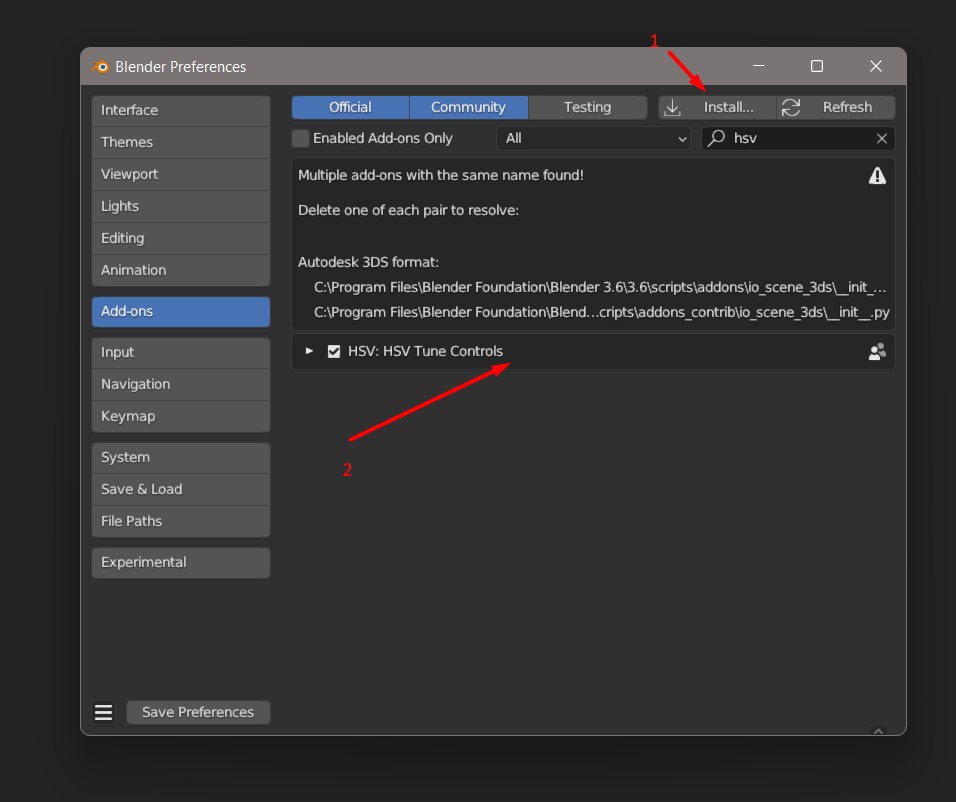This screenshot has height=802, width=956.
Task: Click the Autodesk 3DS format text
Action: (368, 262)
